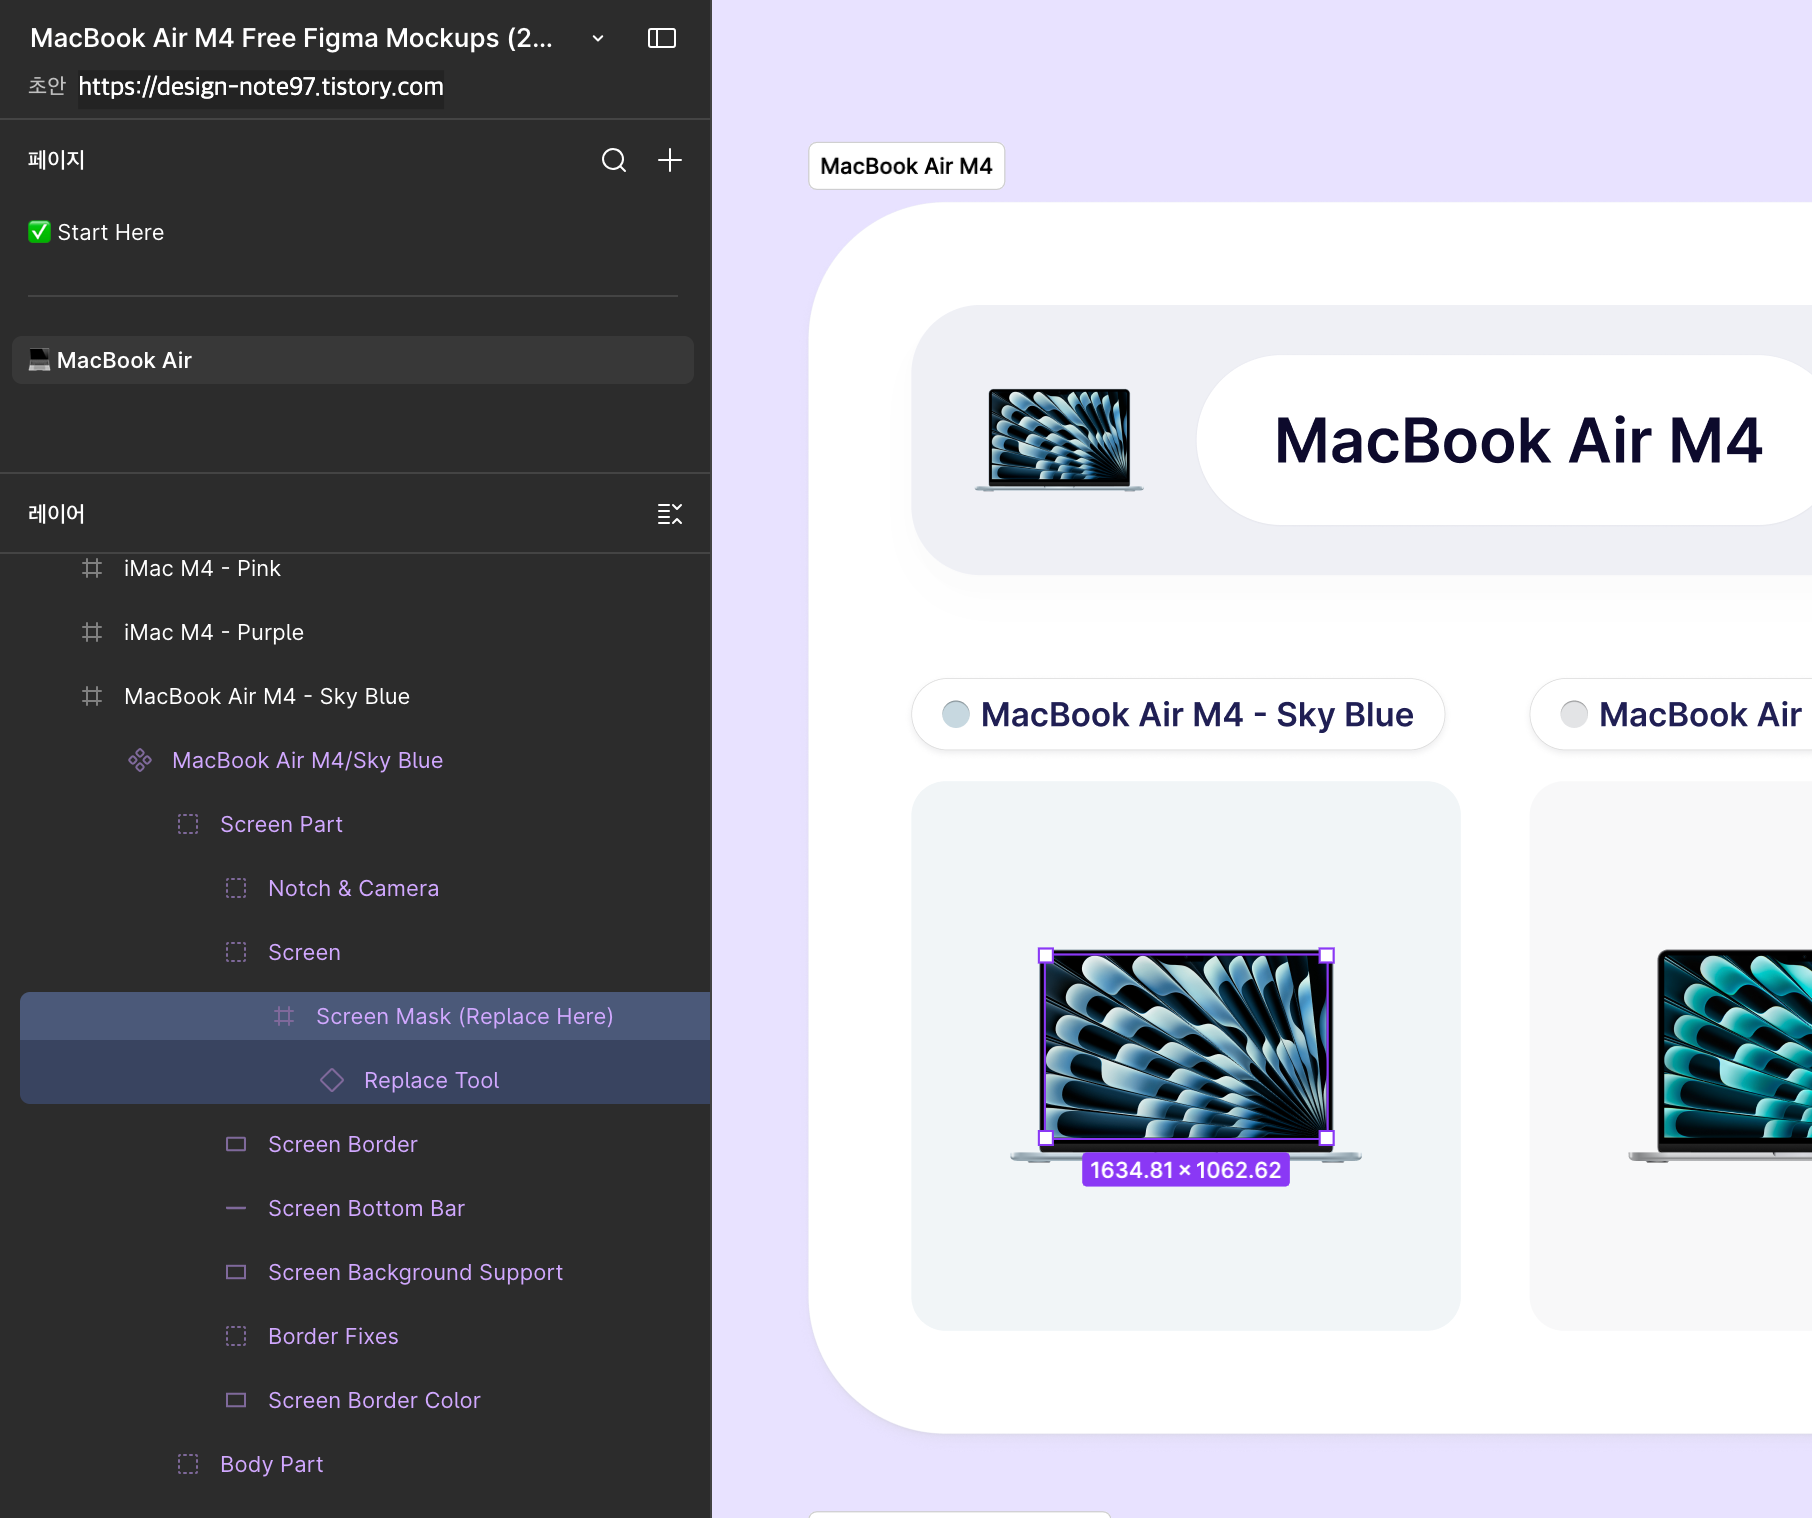This screenshot has height=1518, width=1812.
Task: Click the 1634.81 × 1062.62 size badge
Action: click(x=1186, y=1170)
